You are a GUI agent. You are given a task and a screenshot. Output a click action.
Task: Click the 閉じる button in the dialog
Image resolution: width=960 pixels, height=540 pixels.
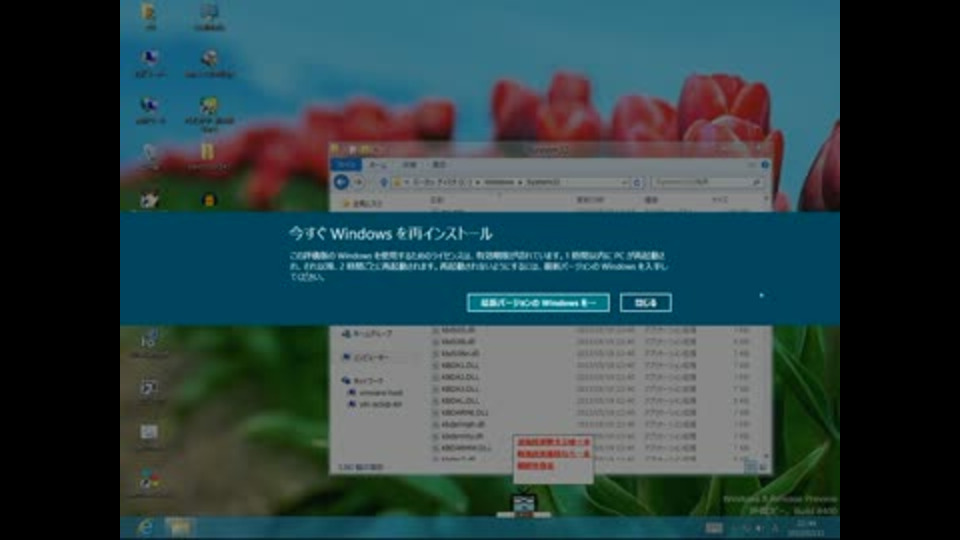[645, 302]
